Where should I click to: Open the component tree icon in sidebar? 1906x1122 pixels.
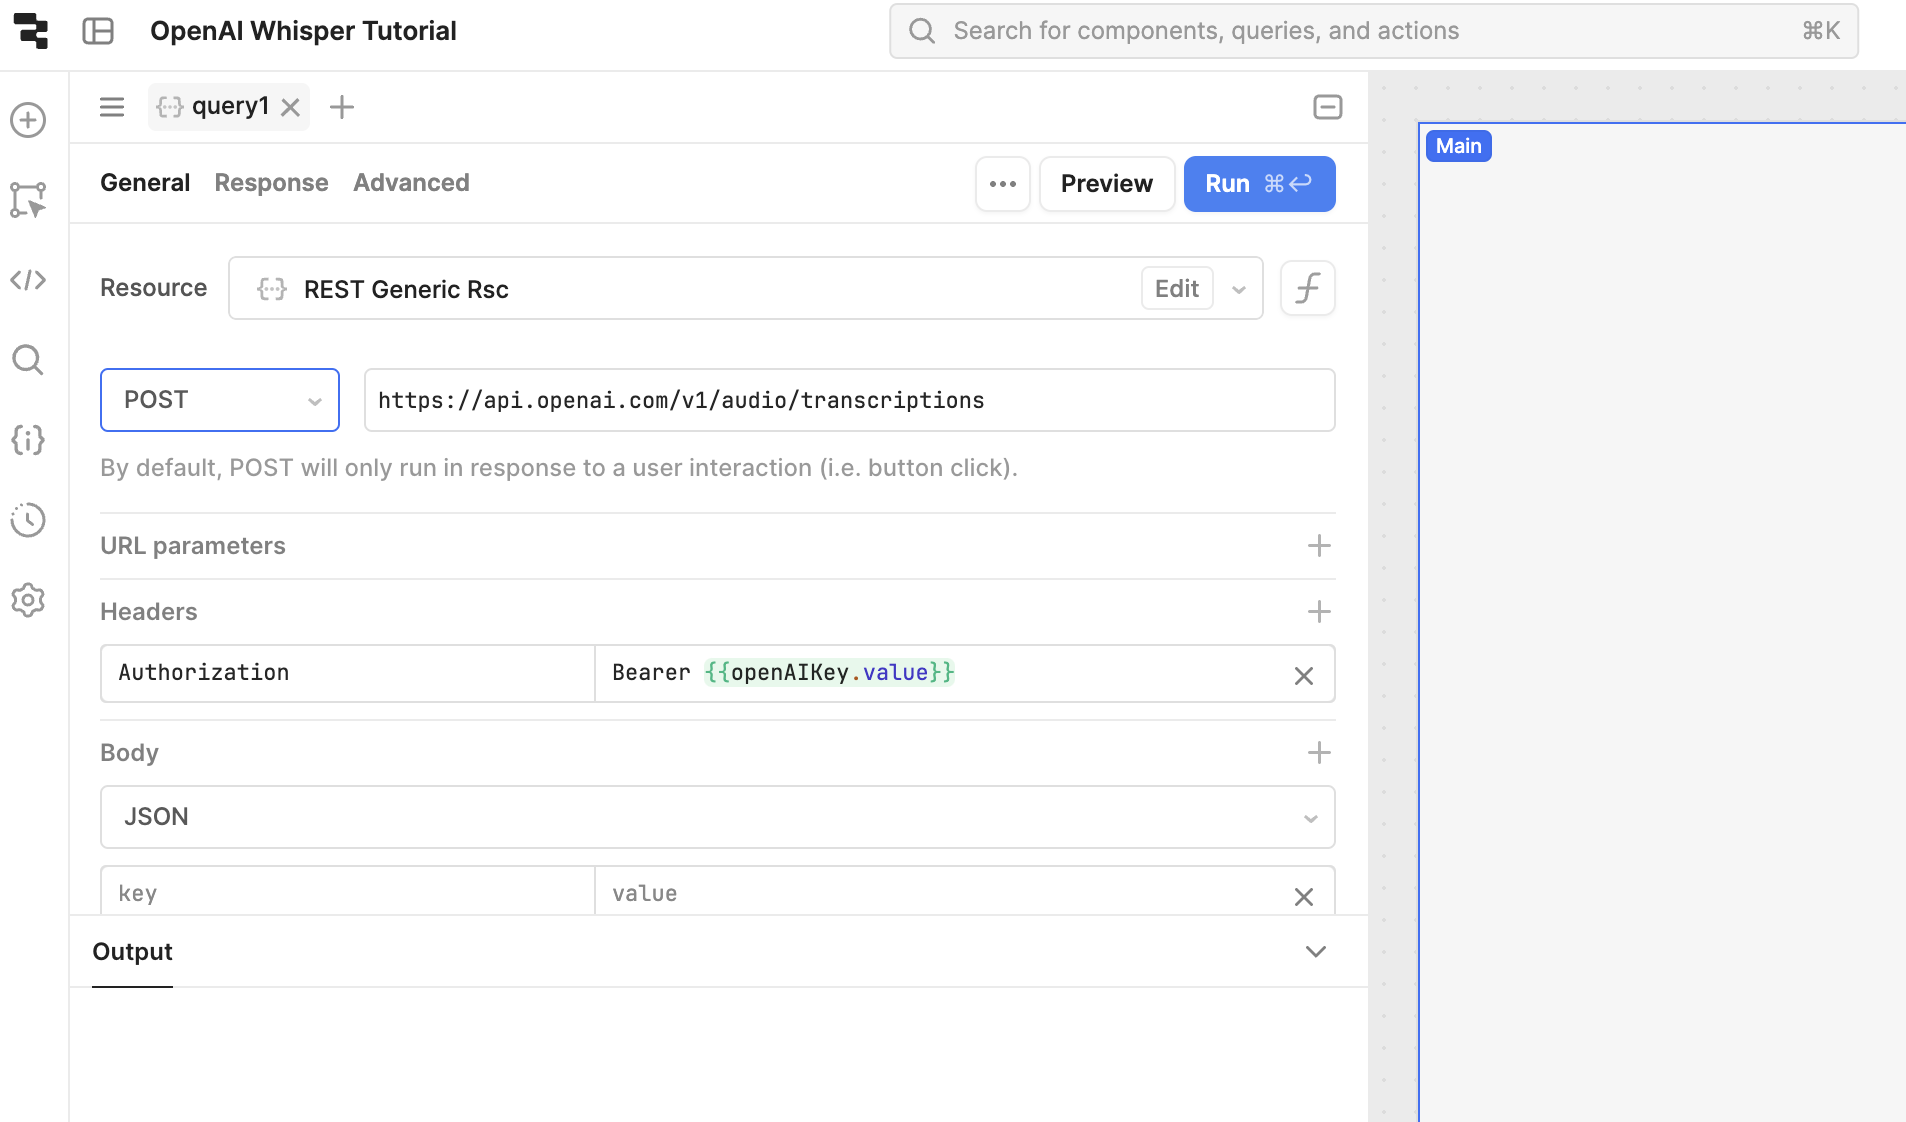tap(28, 200)
